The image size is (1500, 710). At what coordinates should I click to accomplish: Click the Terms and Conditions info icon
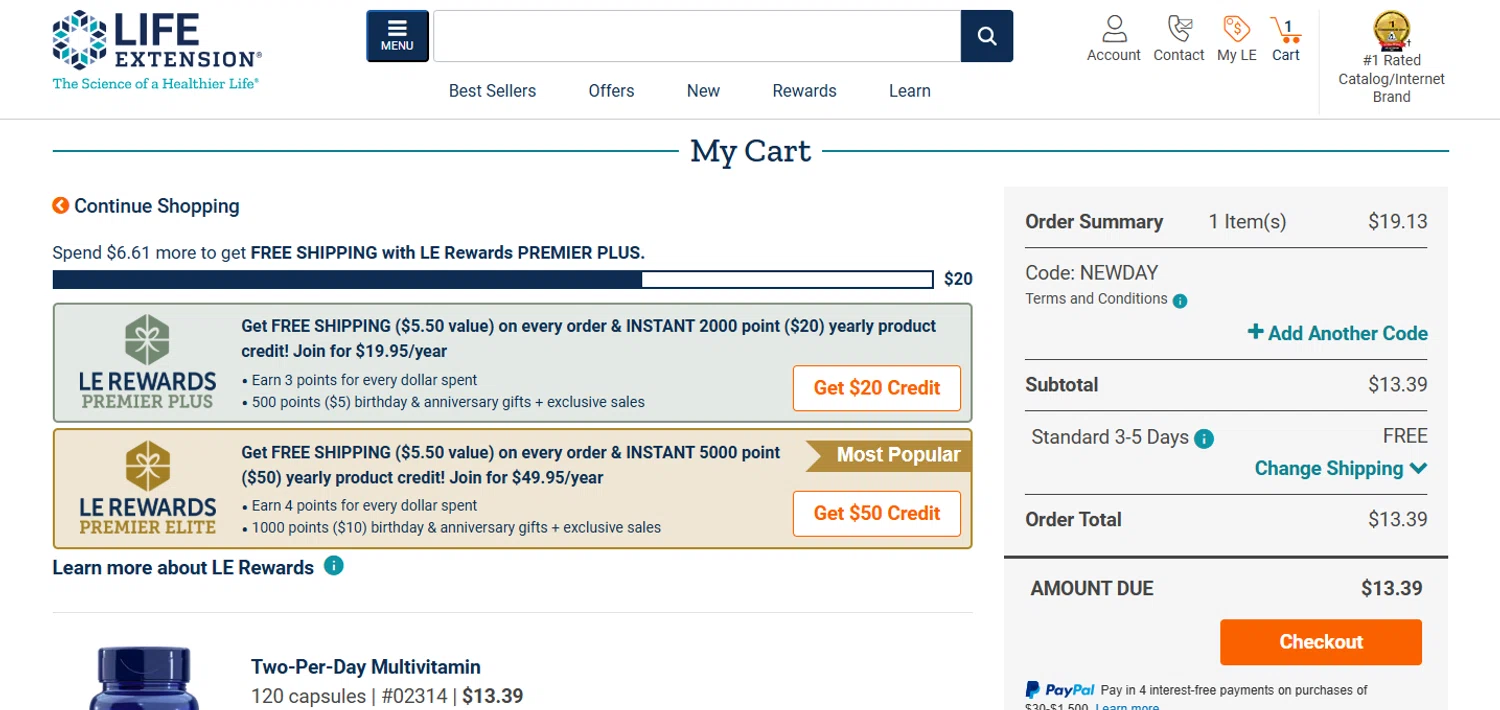pyautogui.click(x=1180, y=300)
